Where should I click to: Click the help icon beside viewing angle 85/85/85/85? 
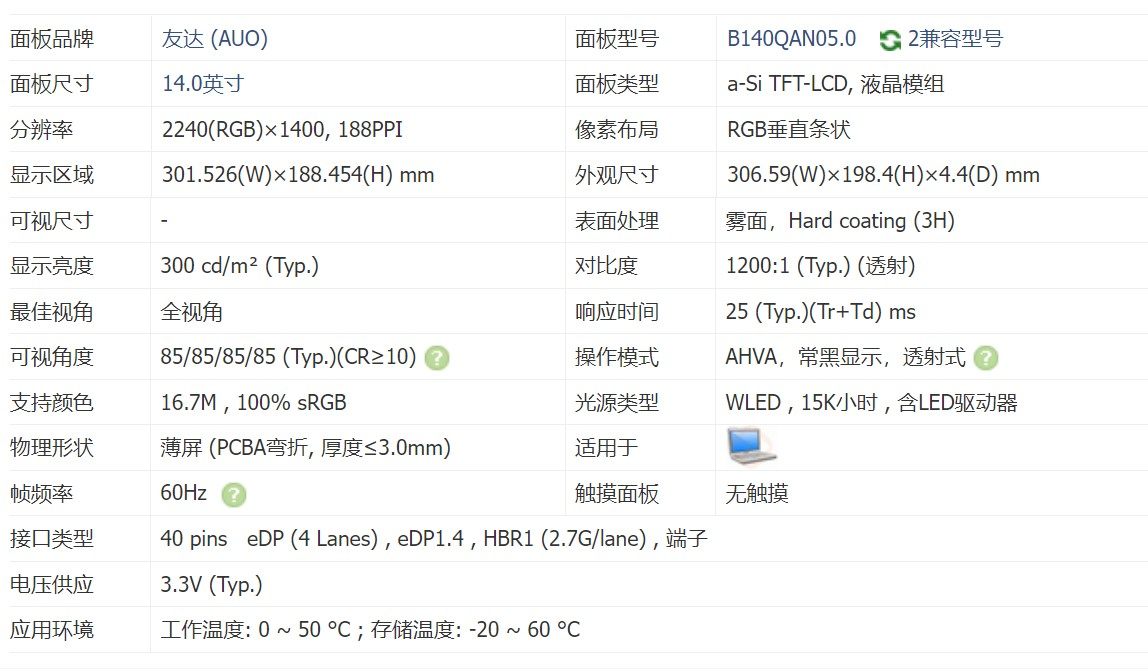coord(437,358)
